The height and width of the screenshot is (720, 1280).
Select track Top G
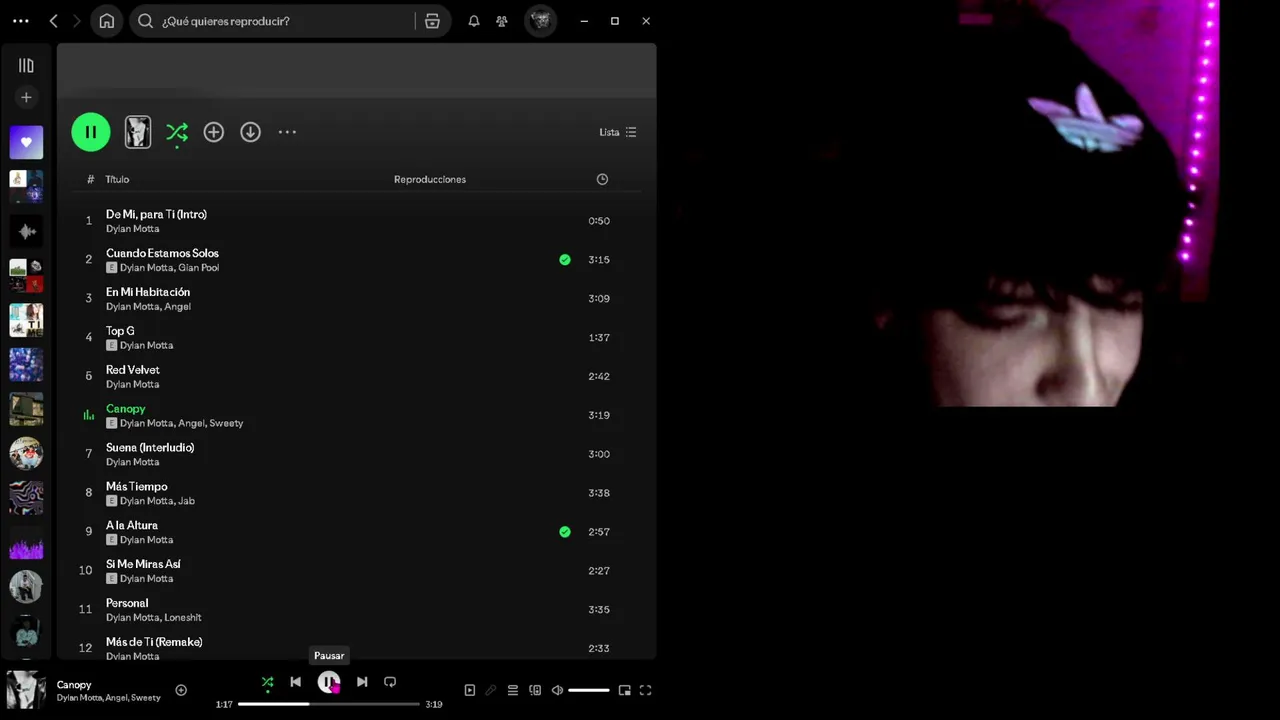coord(120,331)
